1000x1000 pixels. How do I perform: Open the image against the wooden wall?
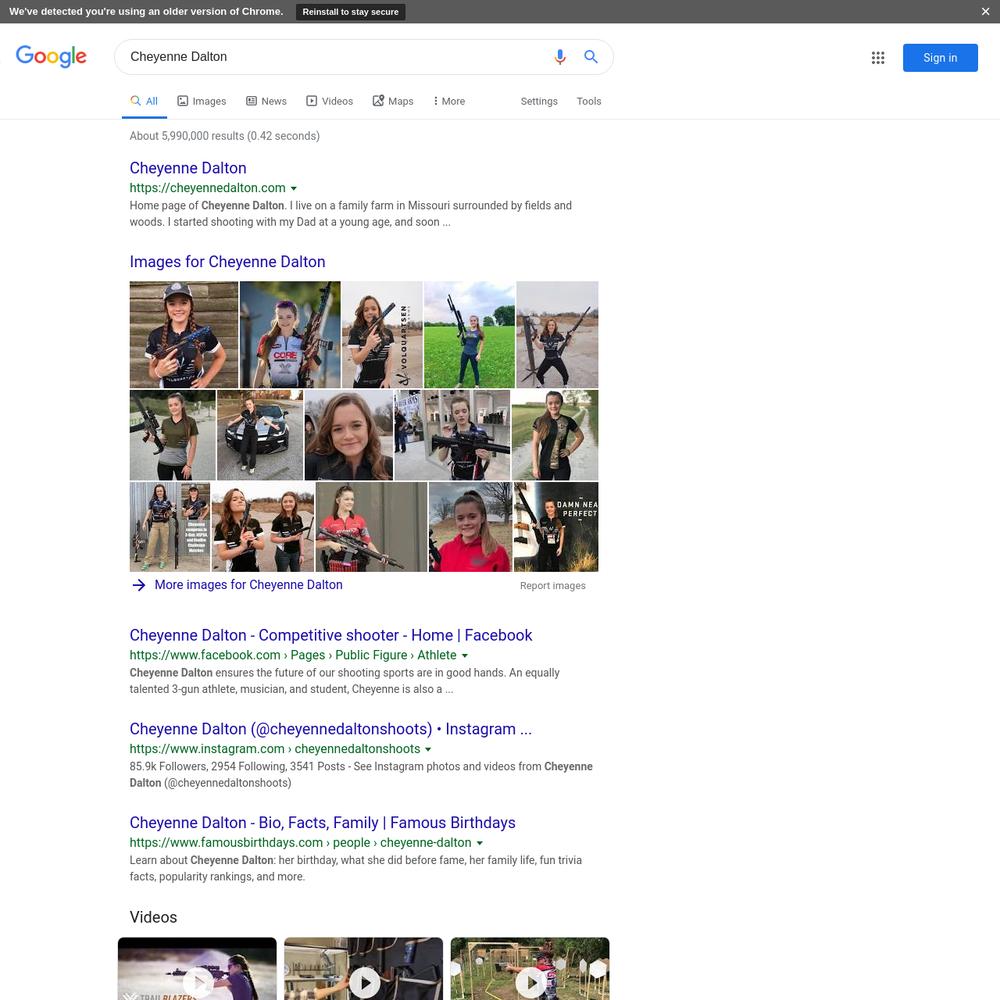pyautogui.click(x=184, y=335)
